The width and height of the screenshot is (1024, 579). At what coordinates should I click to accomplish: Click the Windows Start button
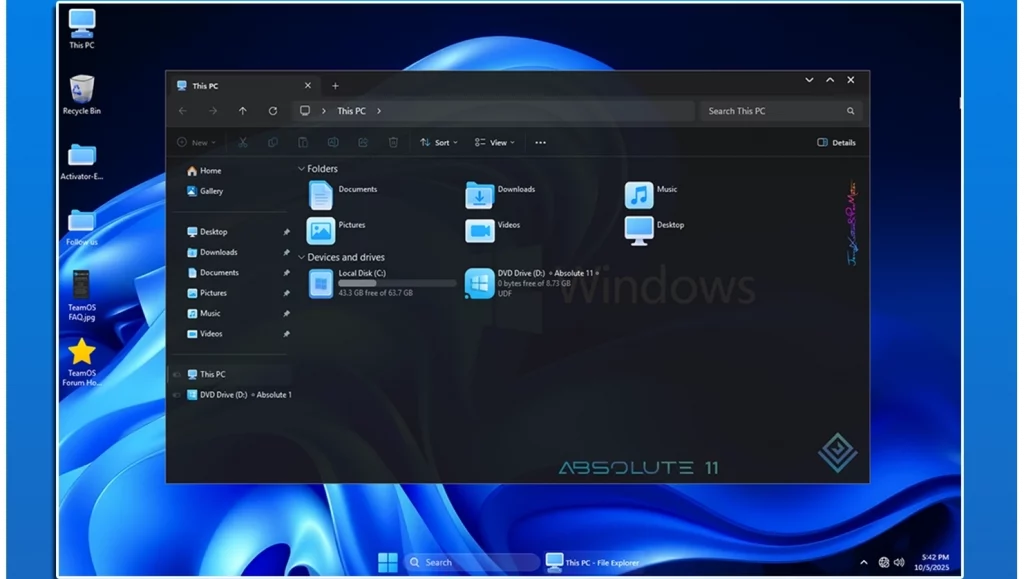coord(387,562)
